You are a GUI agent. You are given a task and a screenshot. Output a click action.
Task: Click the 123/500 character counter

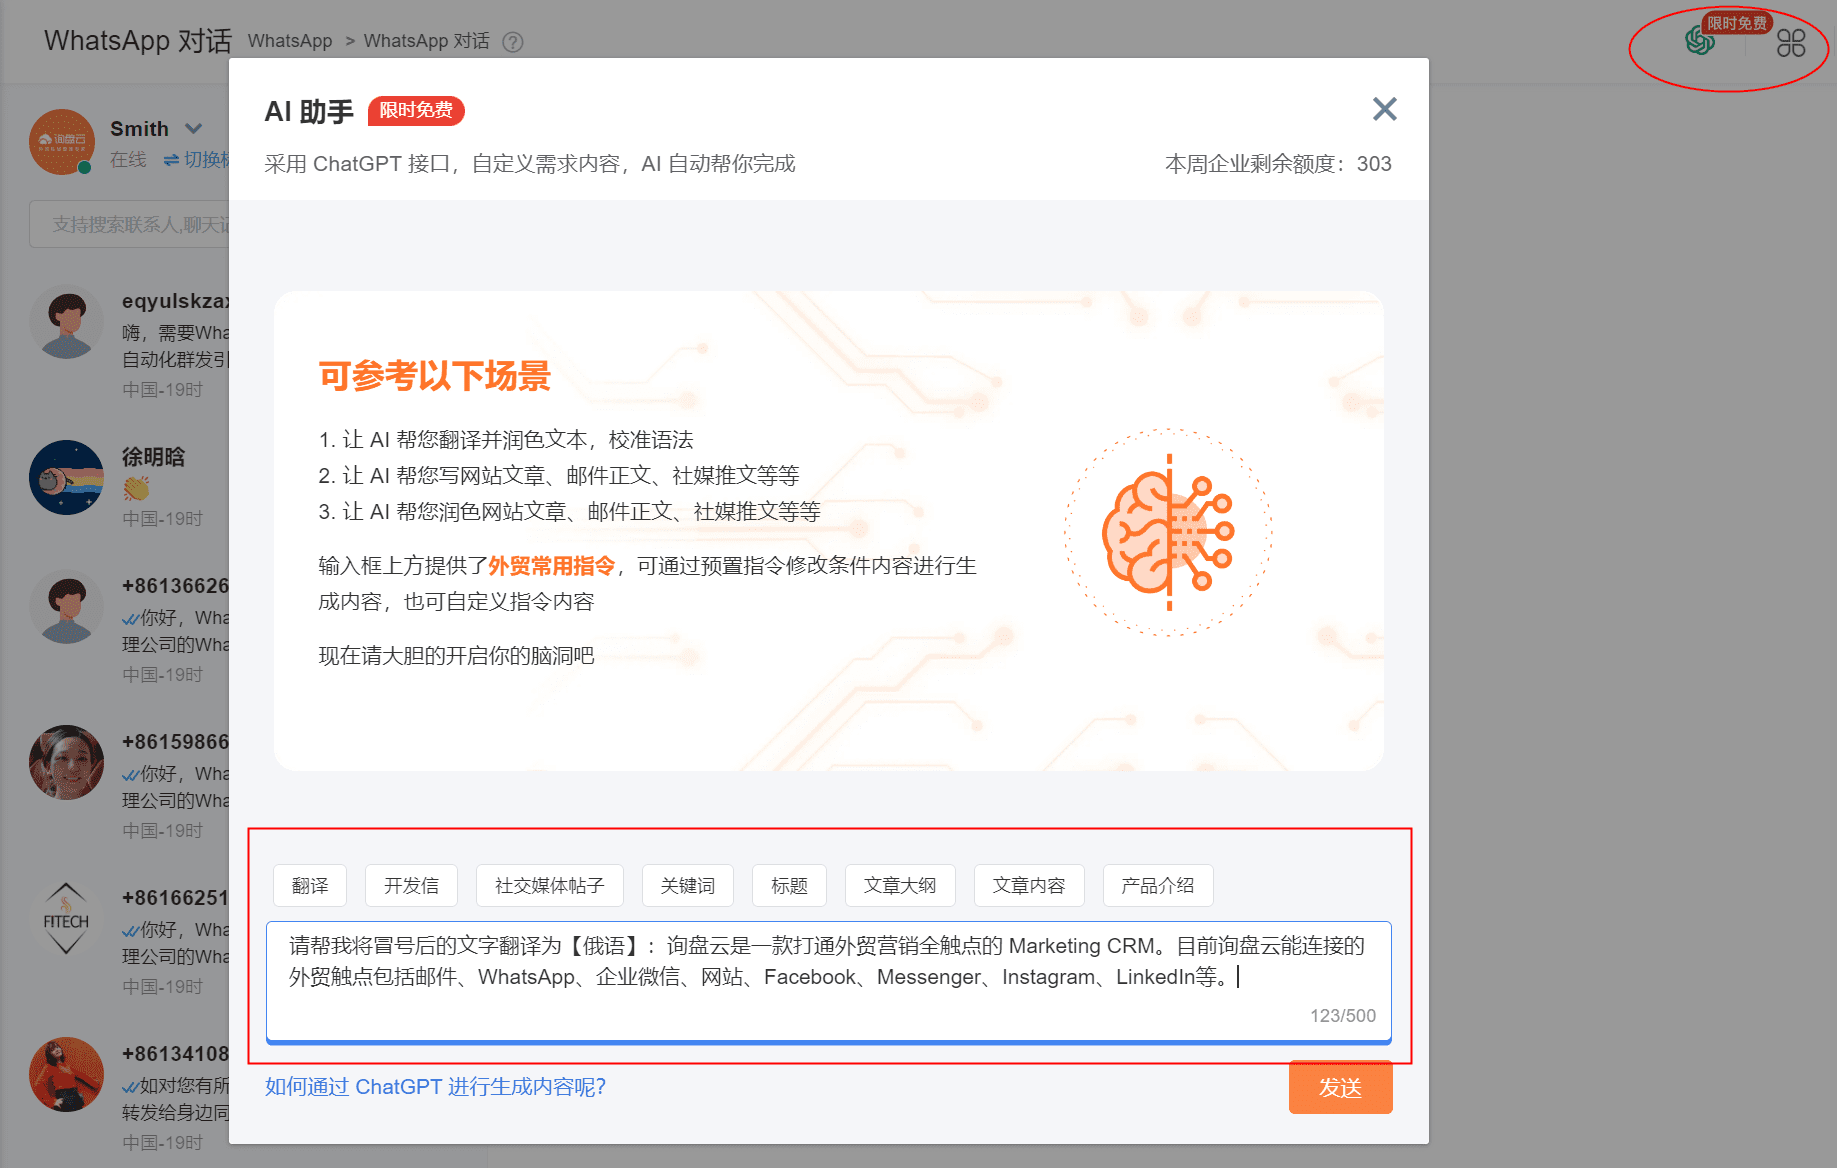tap(1343, 1016)
